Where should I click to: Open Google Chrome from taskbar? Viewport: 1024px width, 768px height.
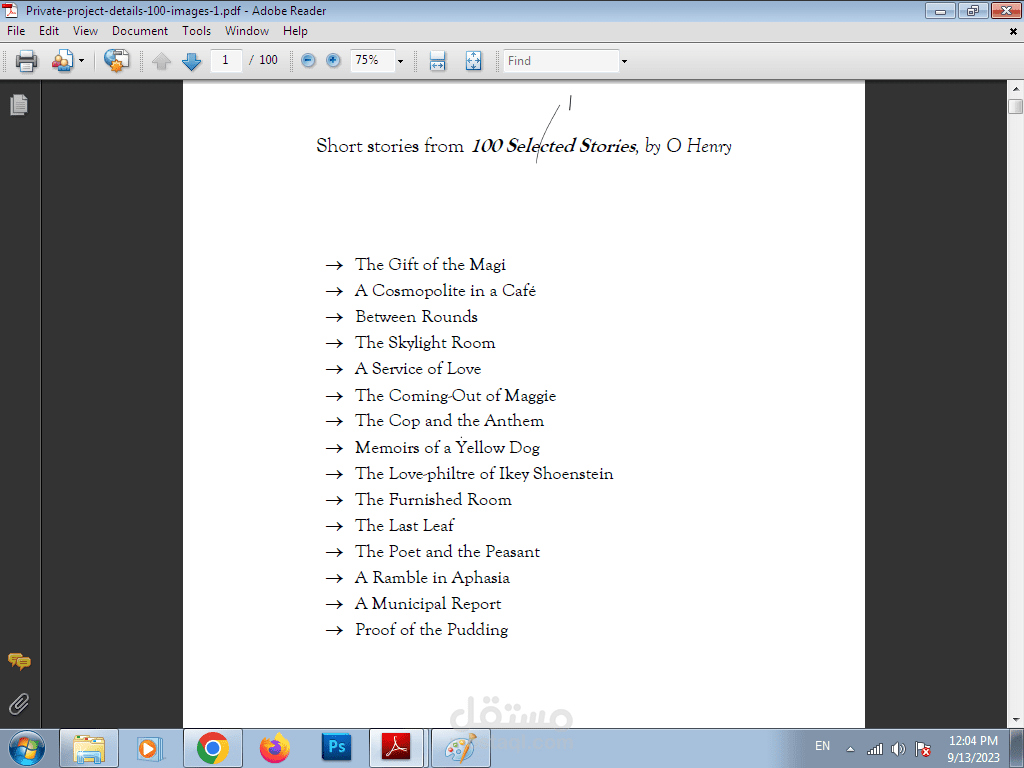point(212,748)
